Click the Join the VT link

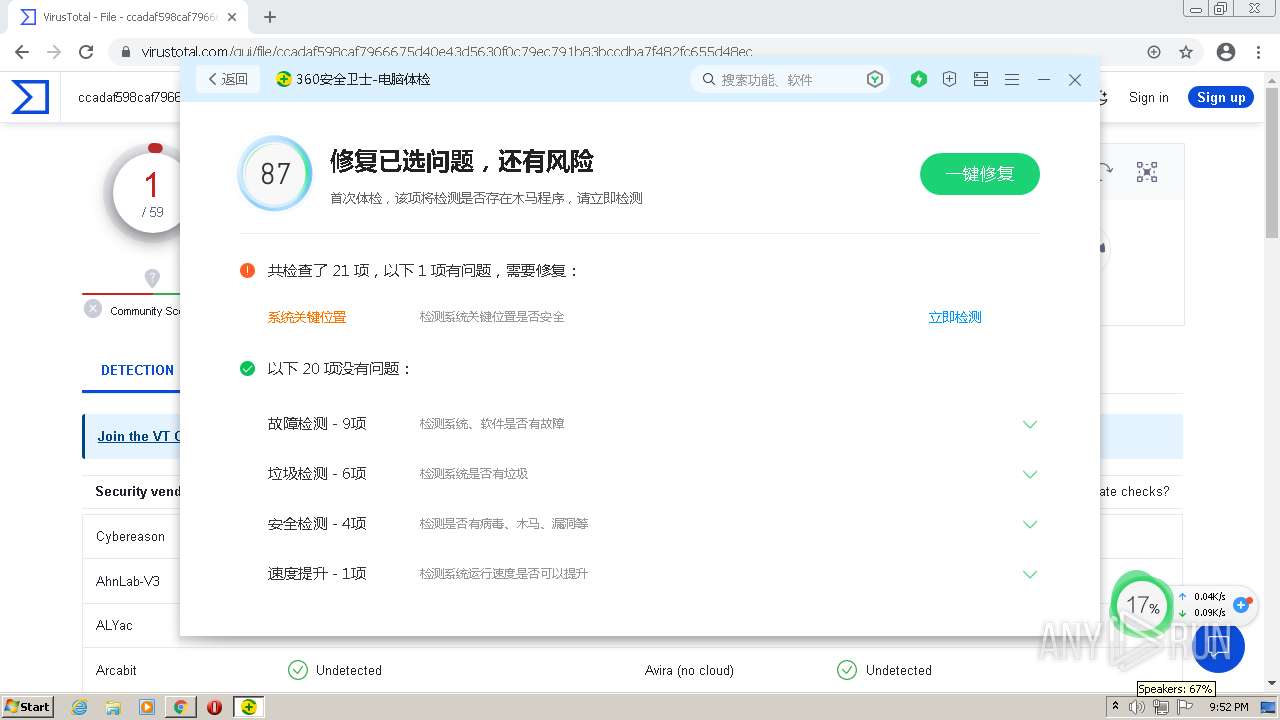pyautogui.click(x=138, y=436)
